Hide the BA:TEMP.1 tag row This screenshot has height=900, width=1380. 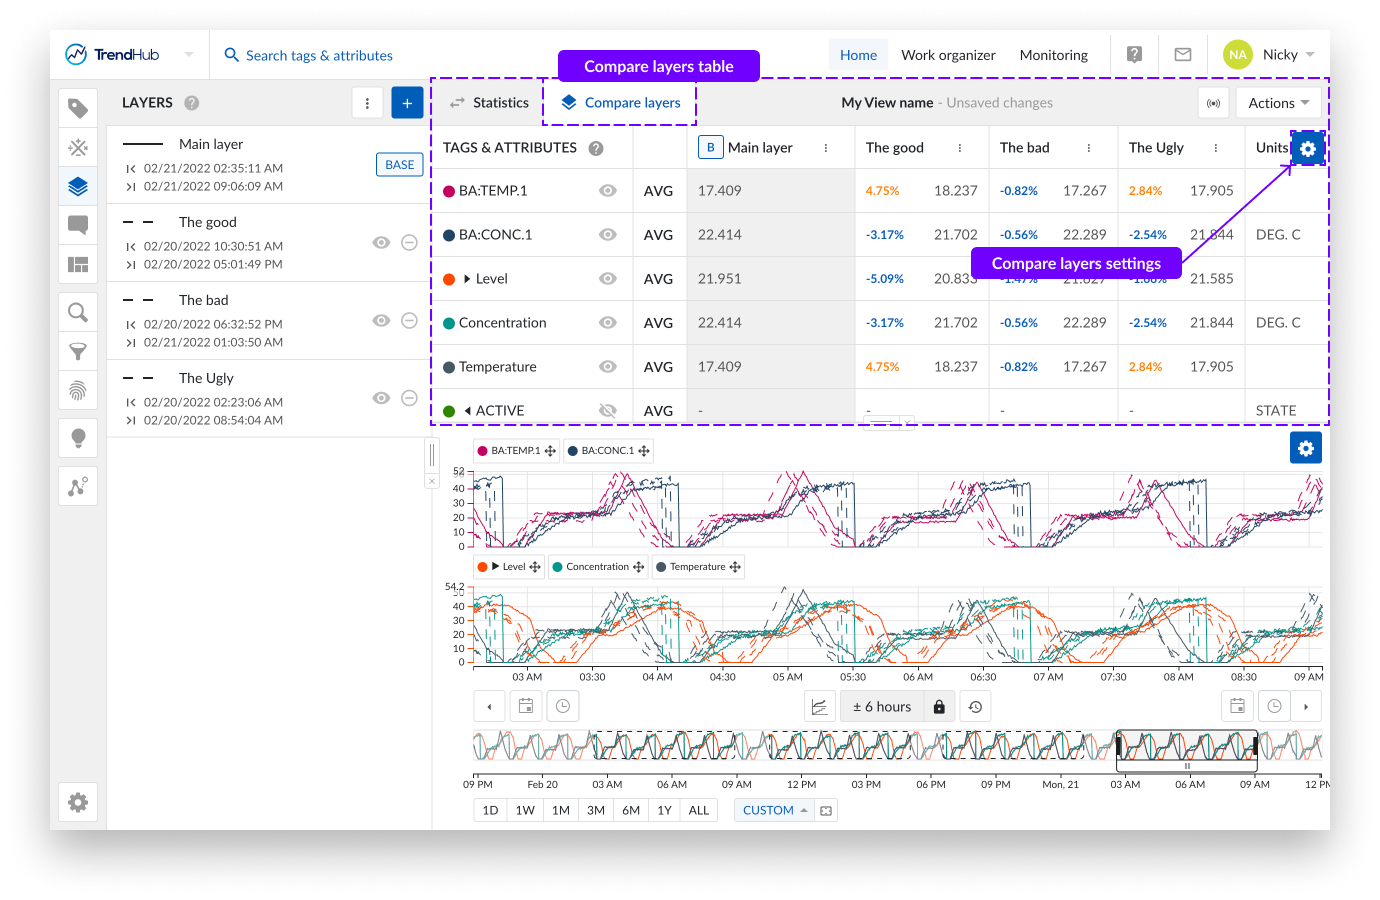click(x=607, y=191)
